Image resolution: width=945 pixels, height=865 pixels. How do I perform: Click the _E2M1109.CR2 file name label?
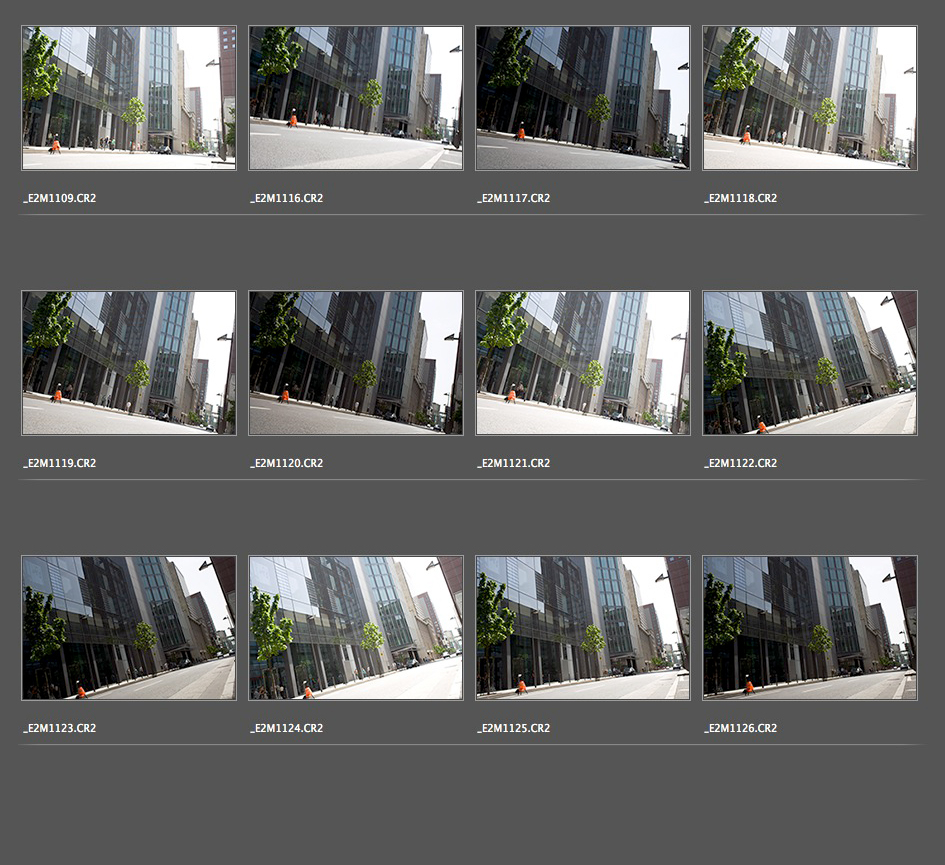[x=60, y=198]
